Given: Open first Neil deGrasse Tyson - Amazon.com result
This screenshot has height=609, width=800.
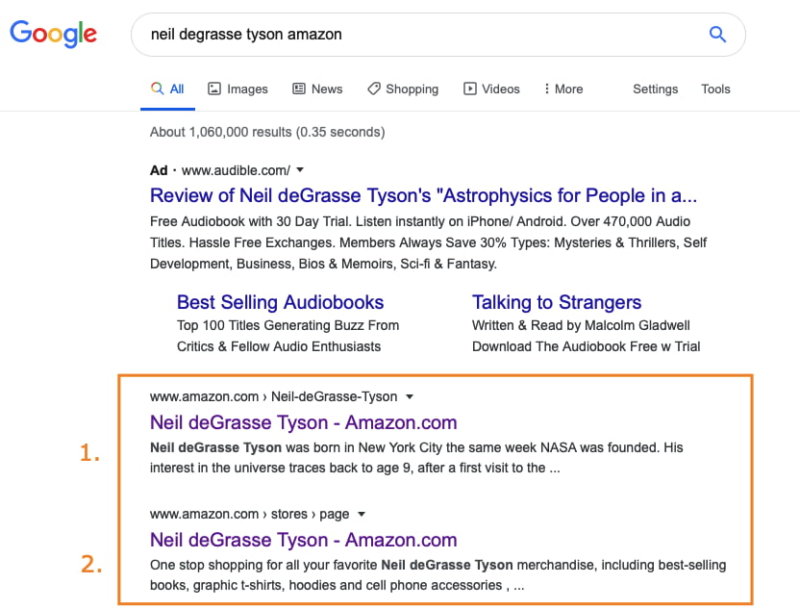Looking at the screenshot, I should click(x=303, y=422).
